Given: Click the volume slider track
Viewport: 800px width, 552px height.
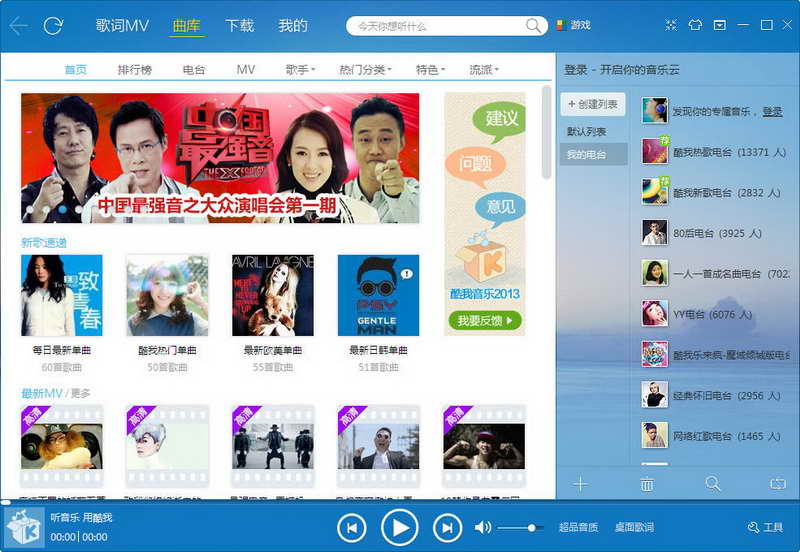Looking at the screenshot, I should point(520,528).
